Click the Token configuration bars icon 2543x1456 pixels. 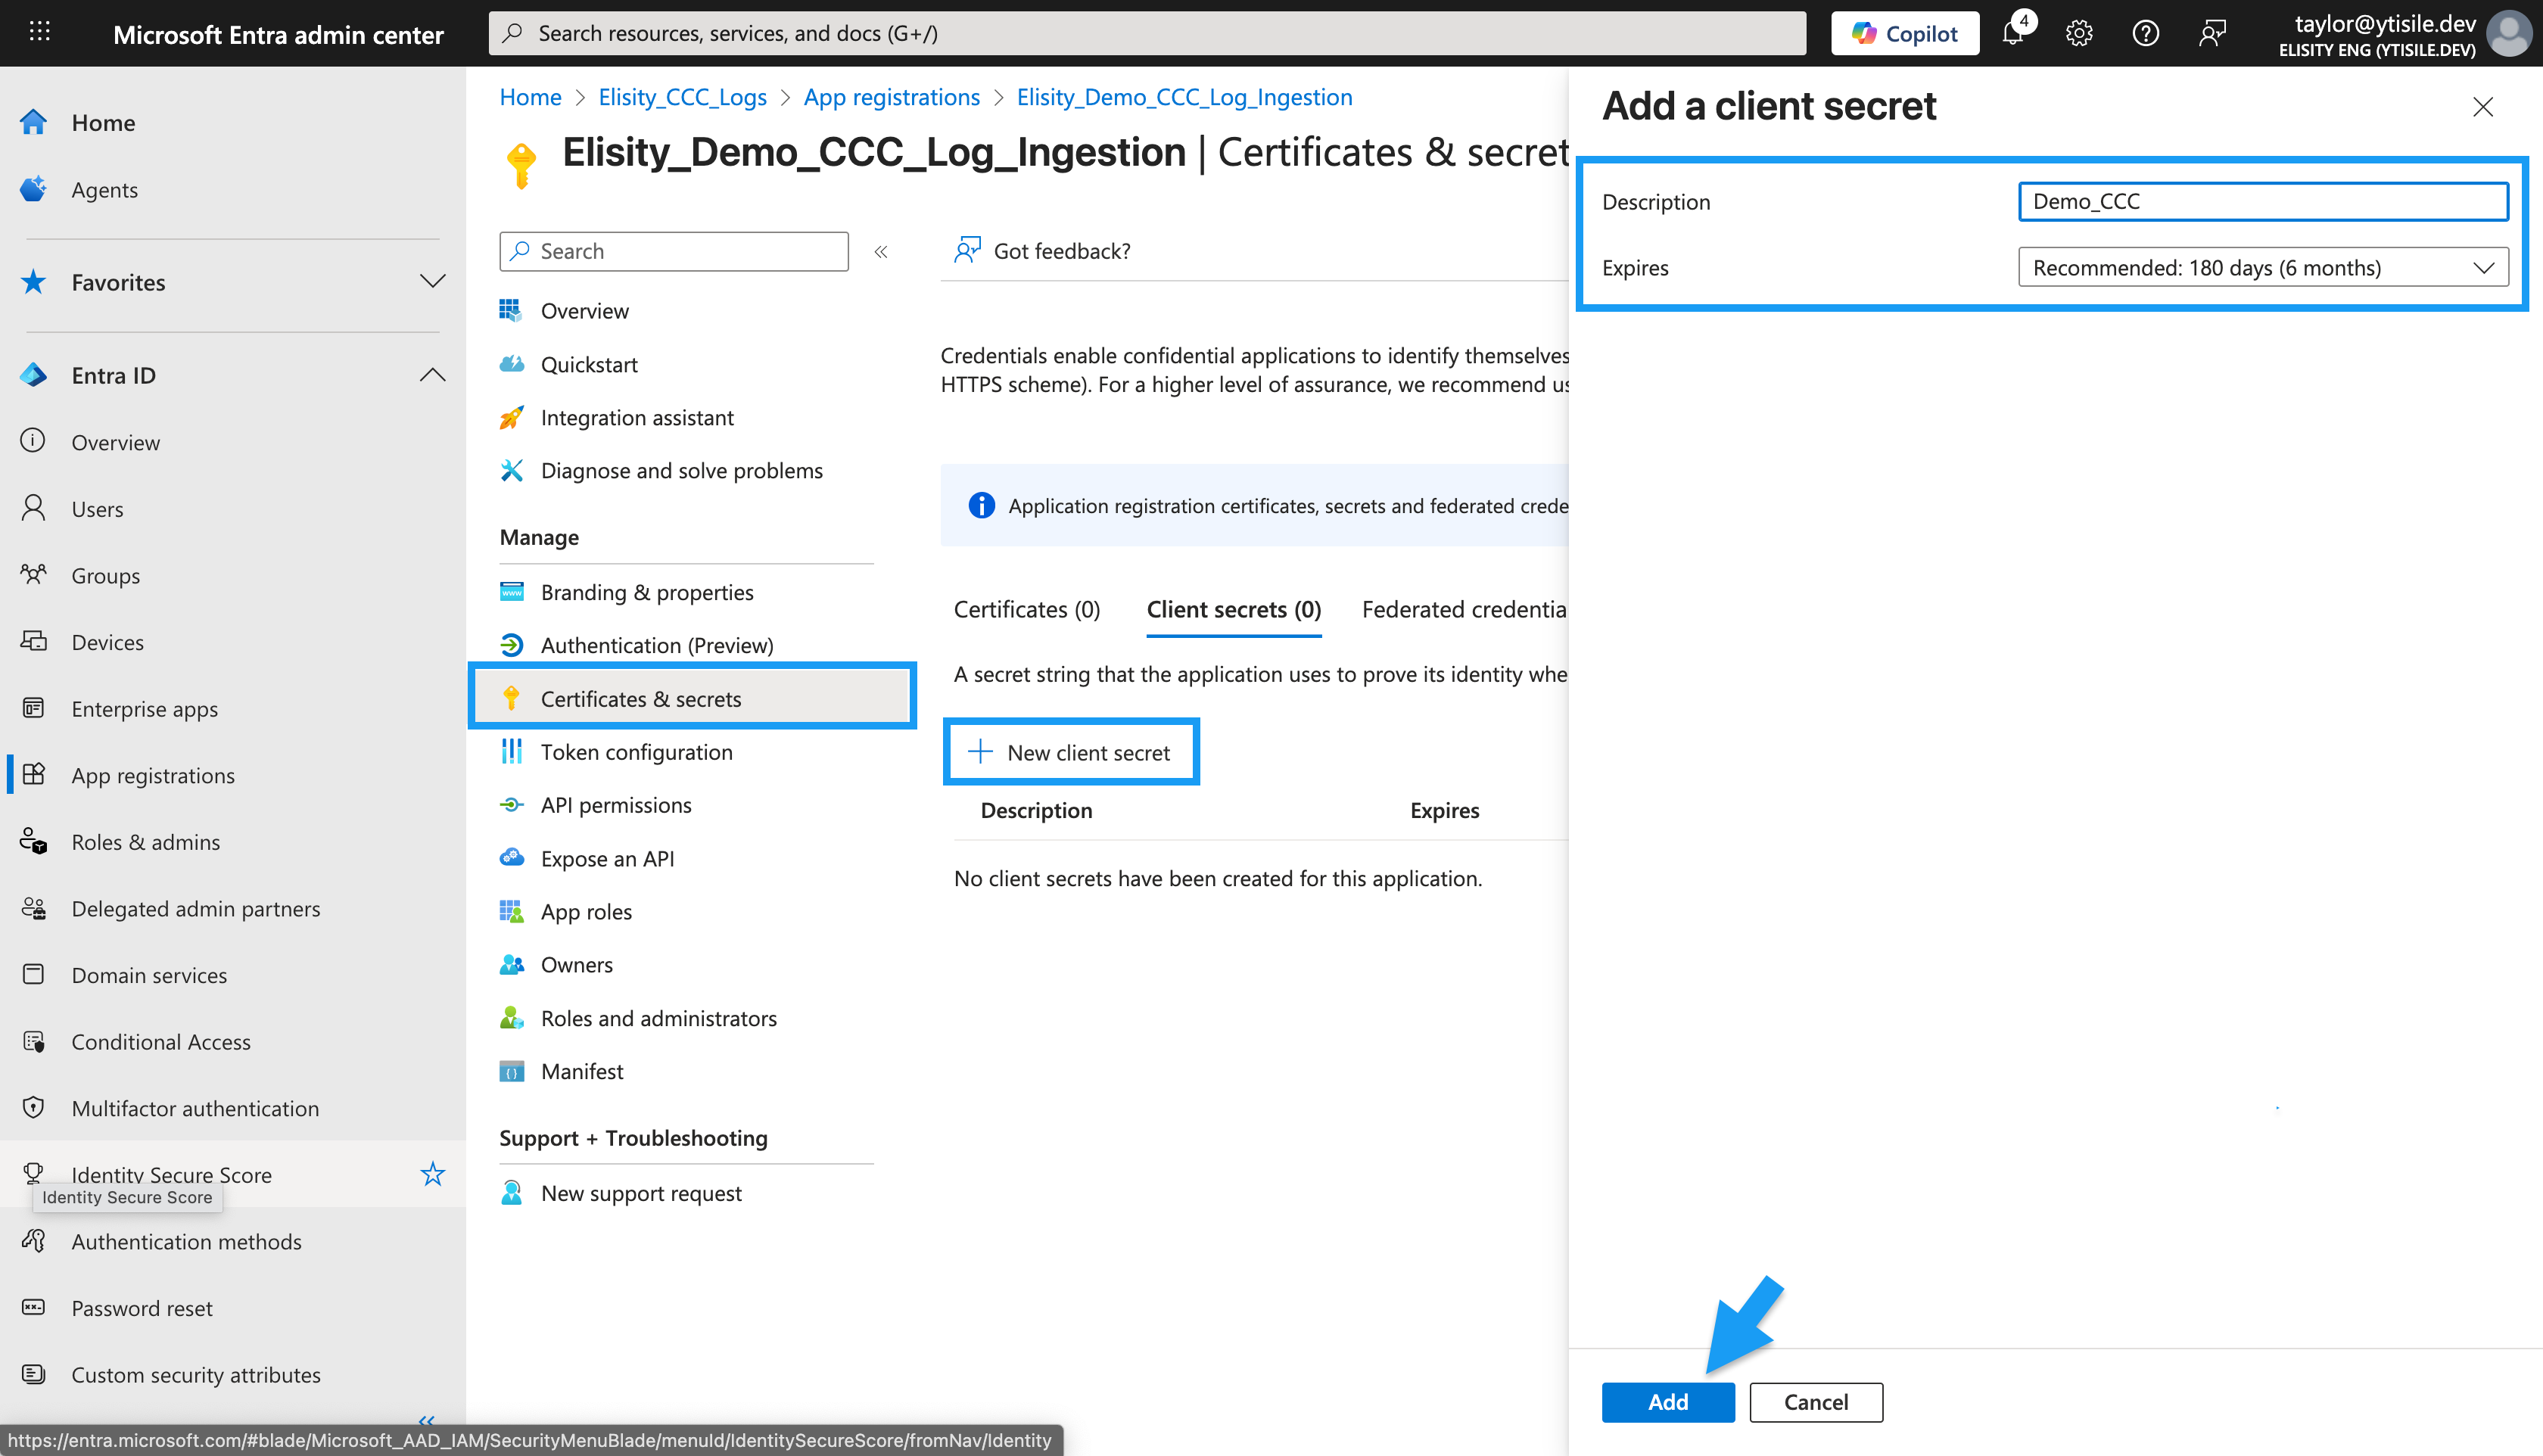click(512, 751)
